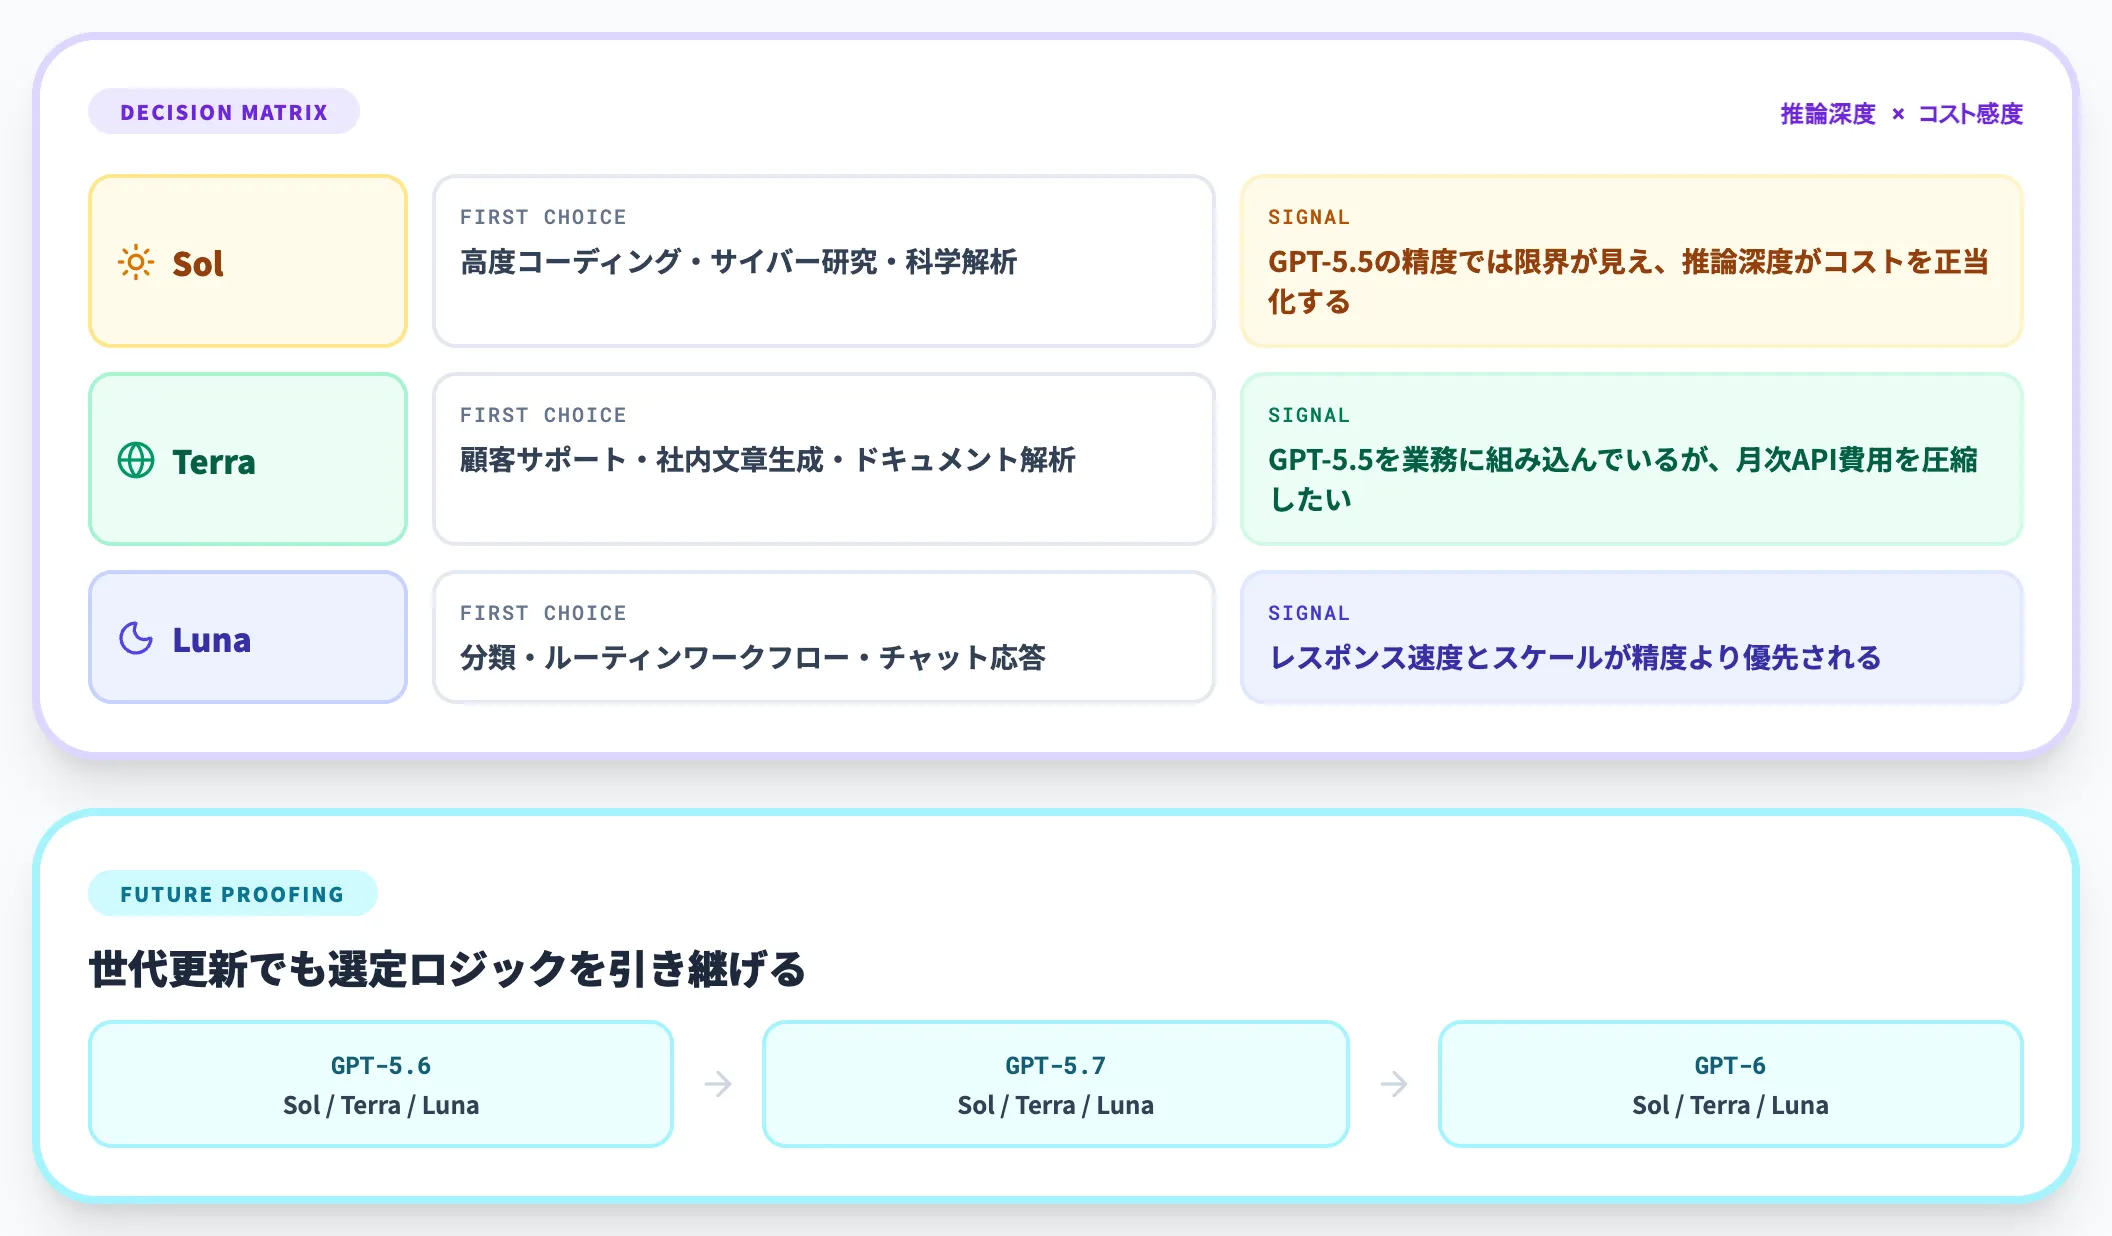Select the Luna model card
Screen dimensions: 2112x1236
(x=248, y=637)
